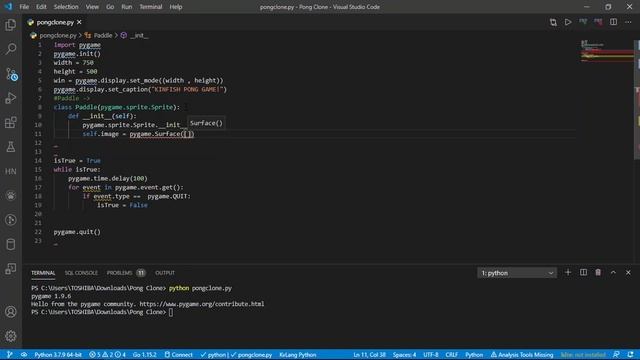Kill terminal with trash icon
Viewport: 640px width, 360px height.
coord(598,272)
